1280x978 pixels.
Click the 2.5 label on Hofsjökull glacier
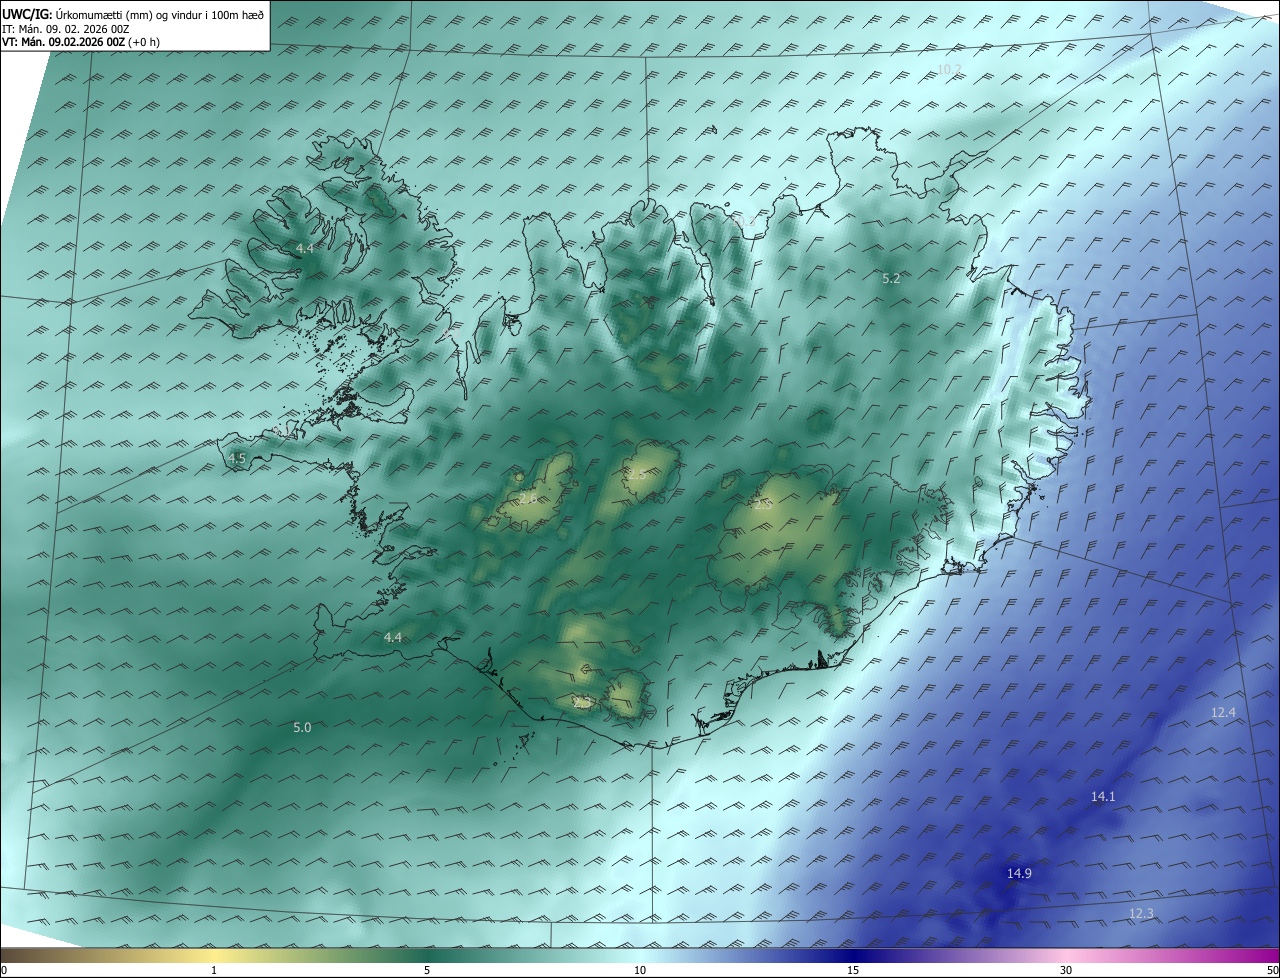coord(636,474)
